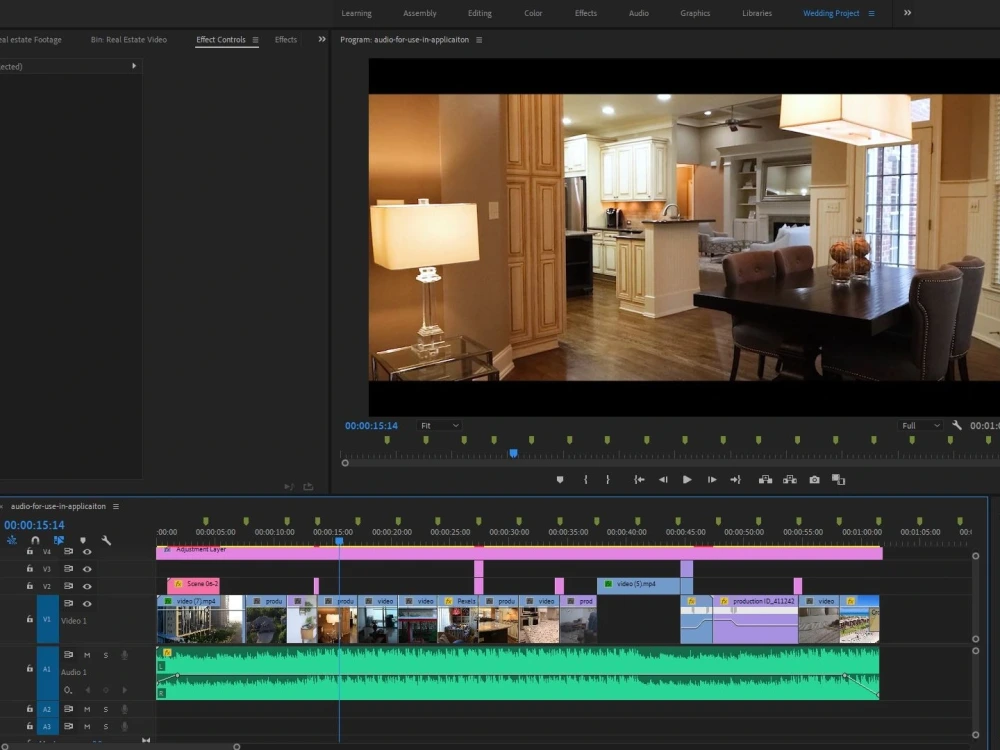Image resolution: width=1000 pixels, height=750 pixels.
Task: Hide the V4 track output
Action: pyautogui.click(x=87, y=552)
